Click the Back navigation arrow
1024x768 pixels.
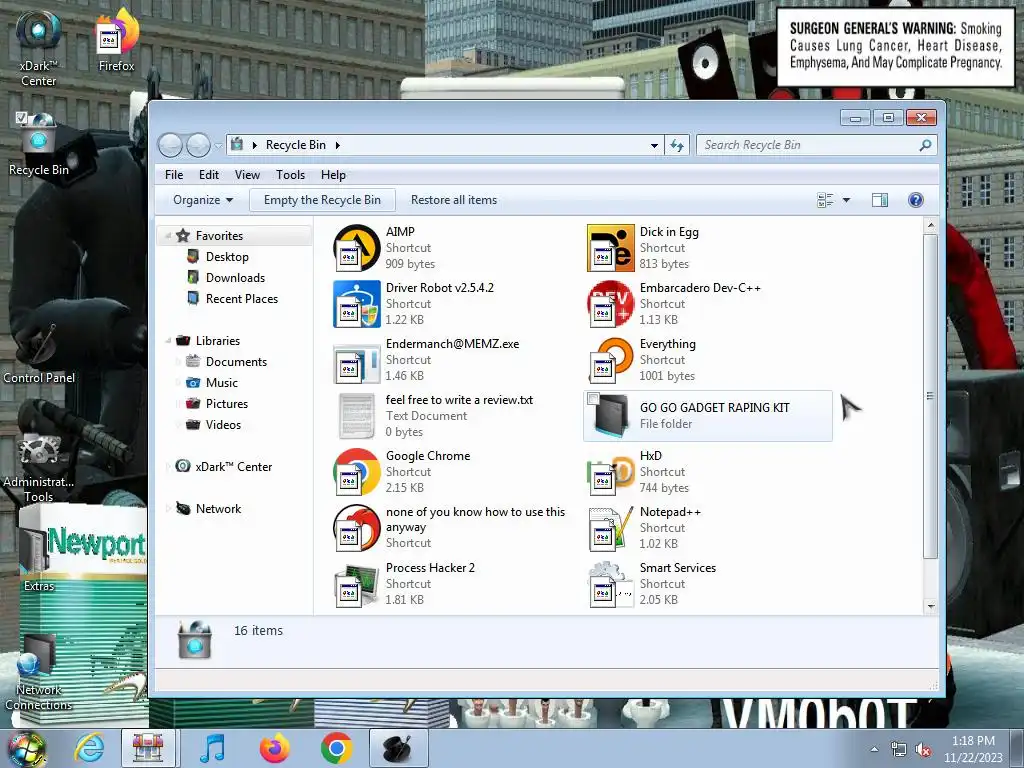[170, 145]
